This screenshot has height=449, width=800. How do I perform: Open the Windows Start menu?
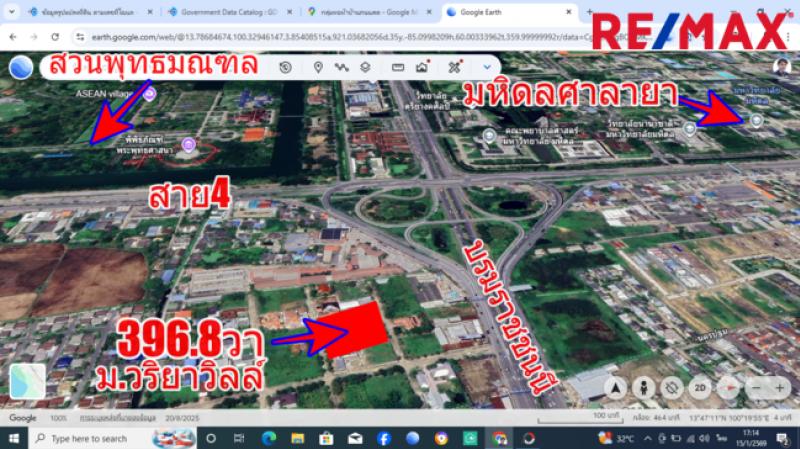[14, 438]
